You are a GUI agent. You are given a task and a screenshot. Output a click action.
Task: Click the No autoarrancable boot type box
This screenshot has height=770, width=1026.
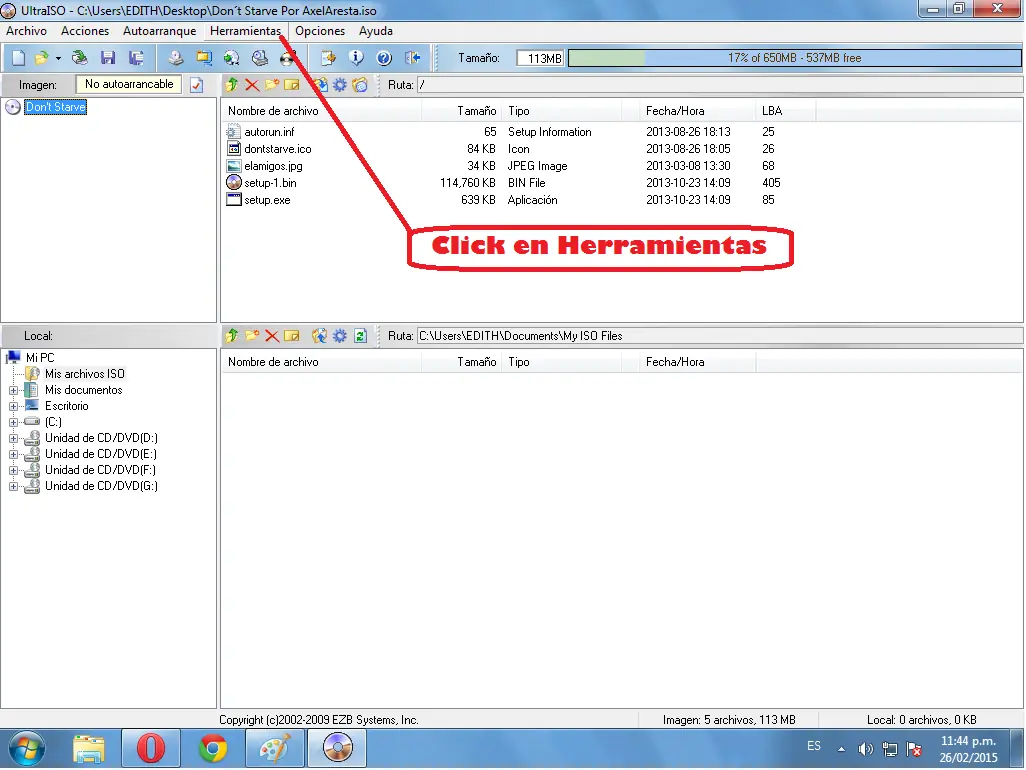(129, 84)
